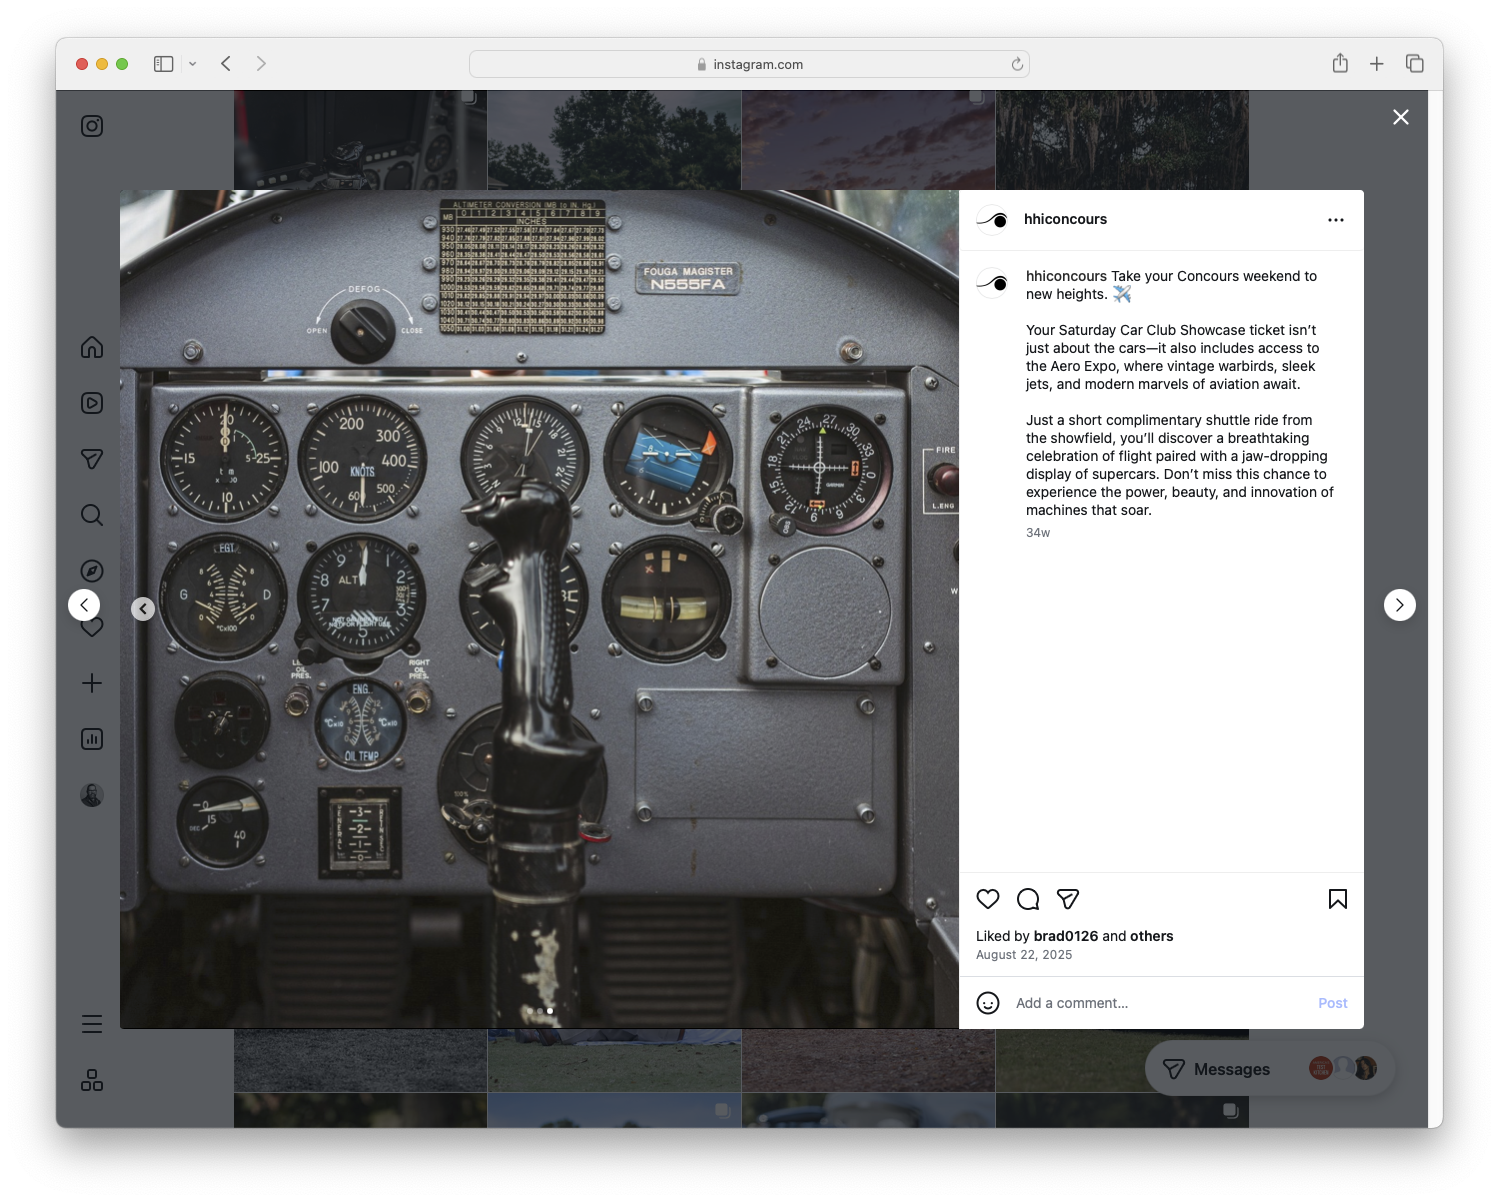Open the Home feed
This screenshot has width=1499, height=1202.
pyautogui.click(x=91, y=347)
